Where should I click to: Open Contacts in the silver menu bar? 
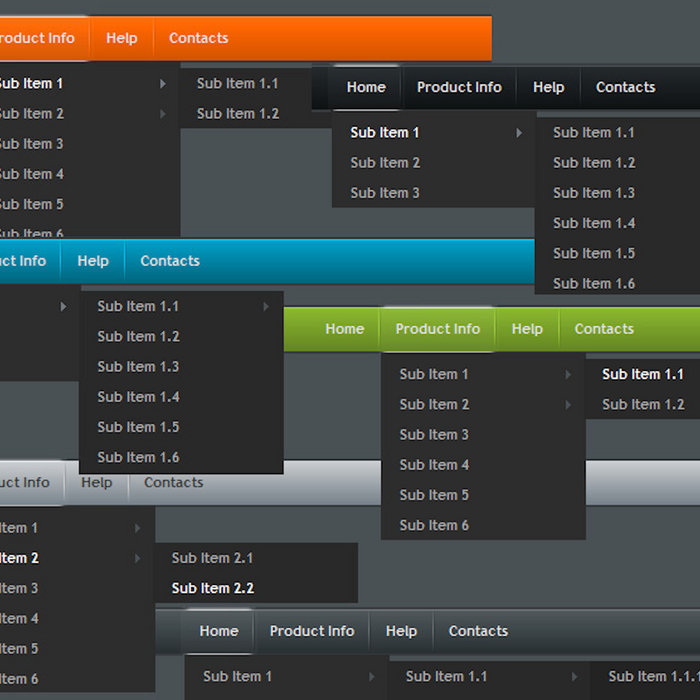click(173, 483)
